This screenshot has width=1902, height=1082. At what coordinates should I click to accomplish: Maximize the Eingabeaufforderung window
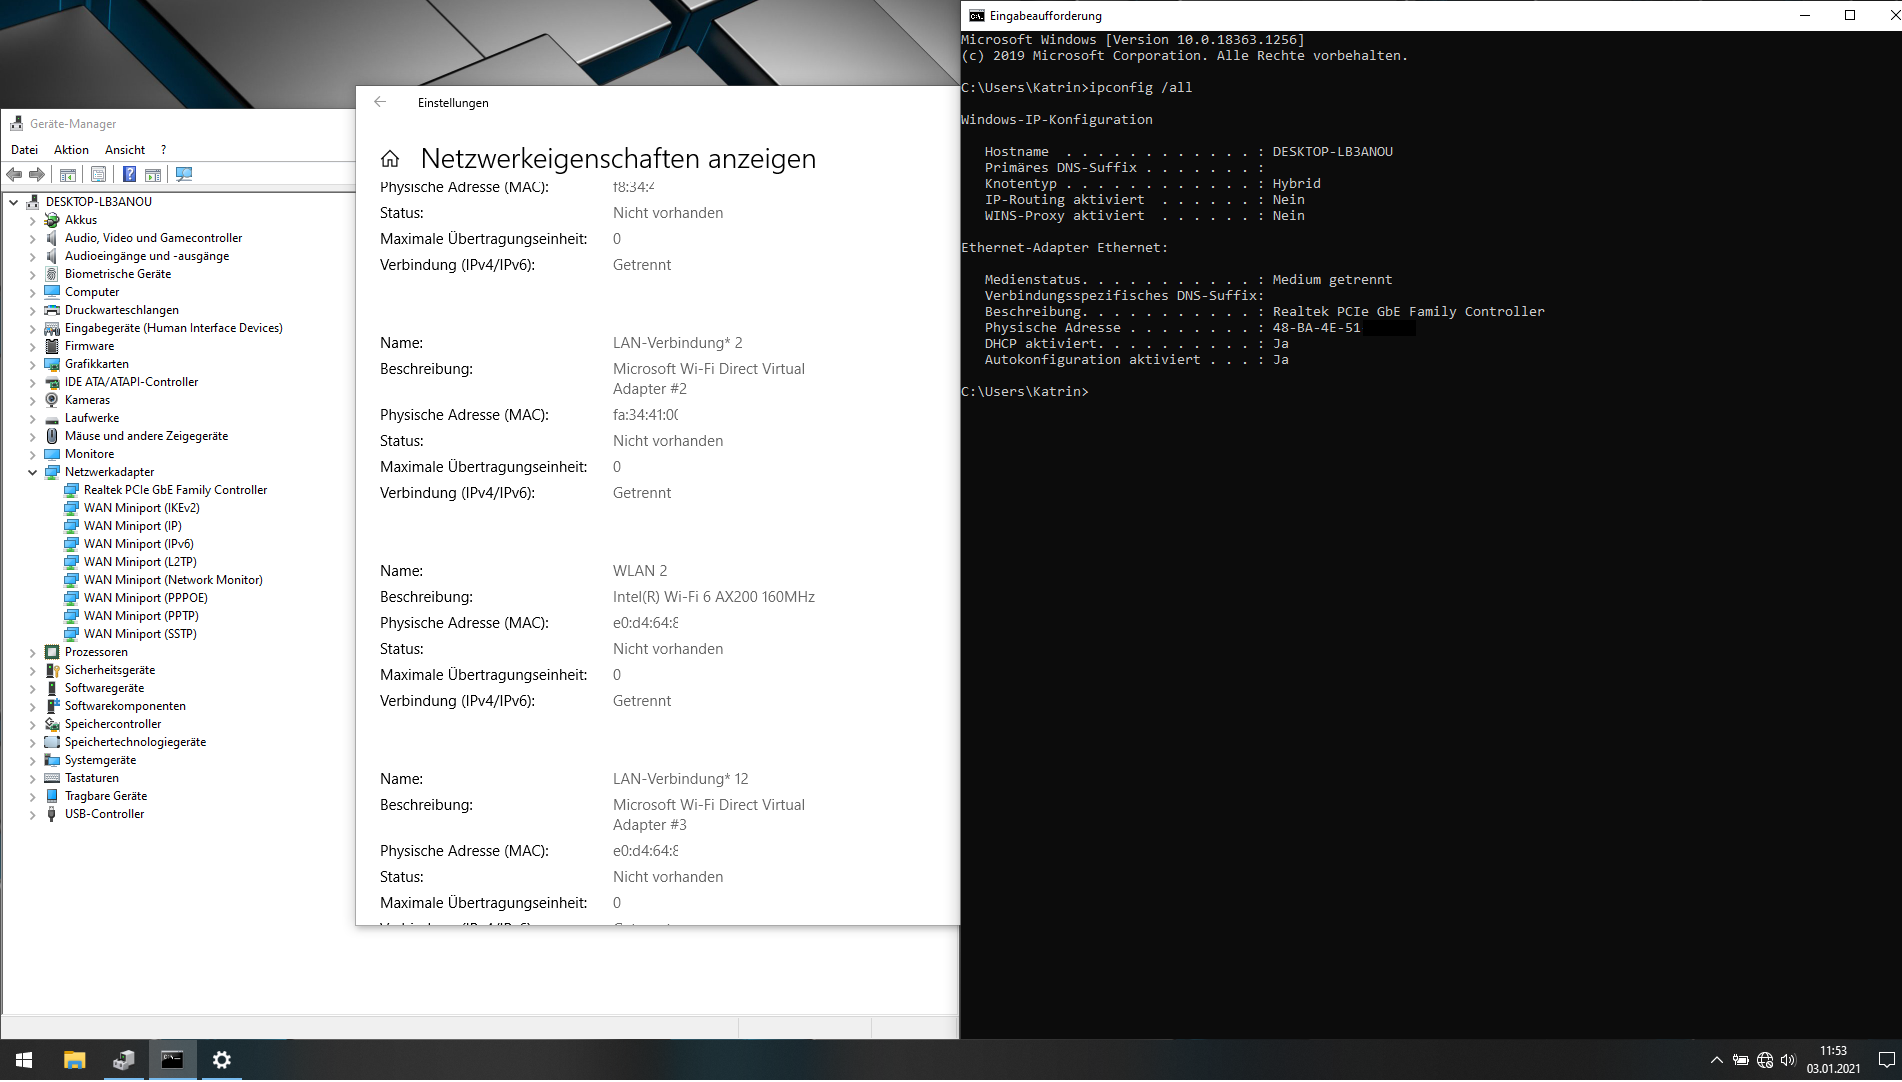[1850, 15]
